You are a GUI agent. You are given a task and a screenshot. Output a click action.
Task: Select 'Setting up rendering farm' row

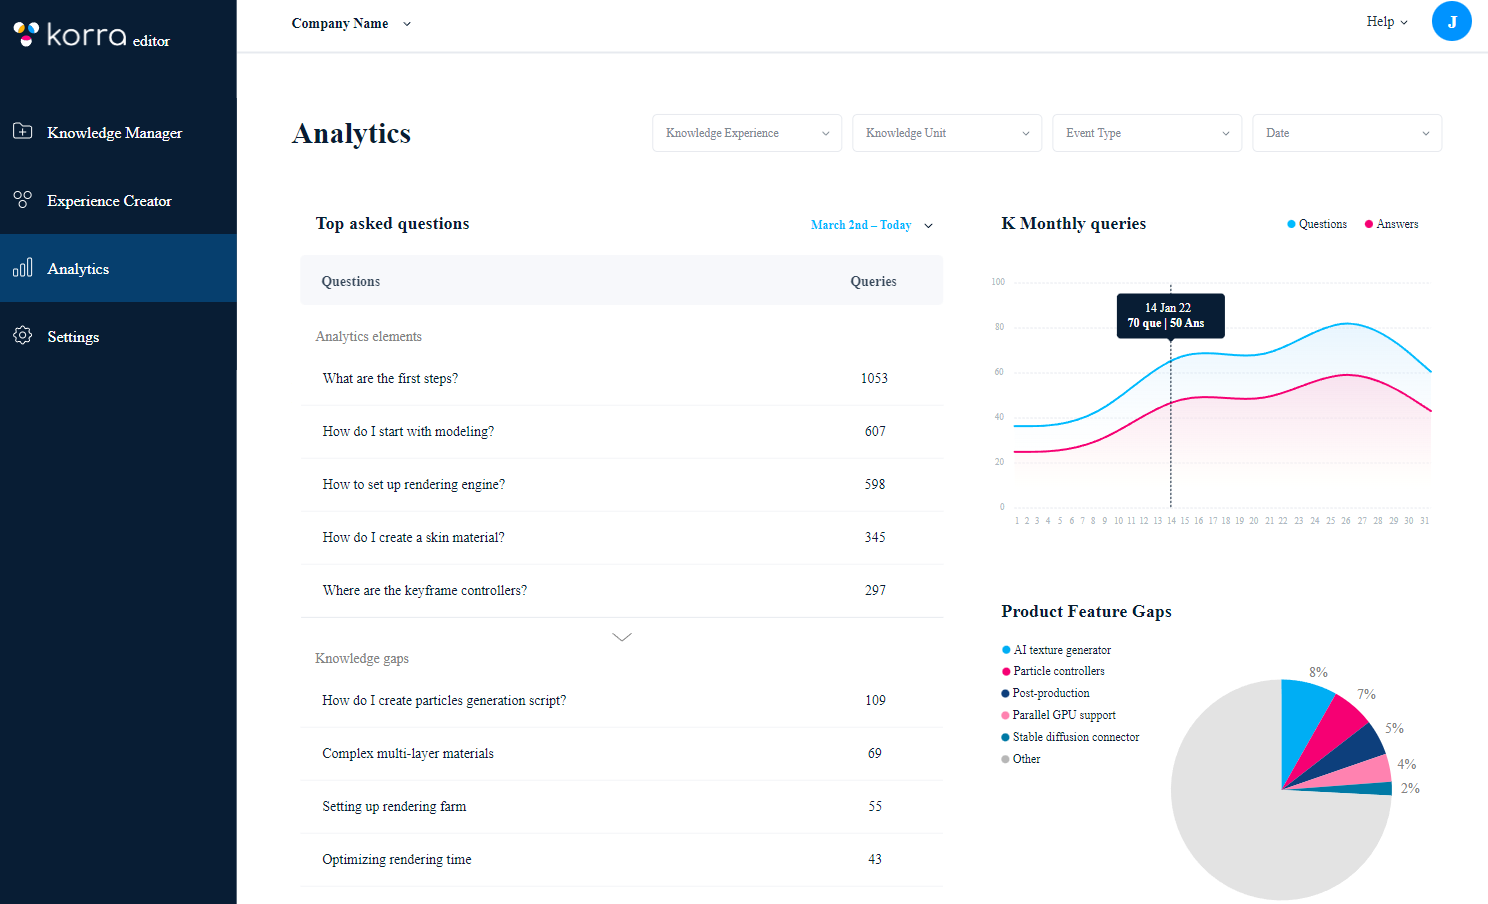(x=622, y=807)
